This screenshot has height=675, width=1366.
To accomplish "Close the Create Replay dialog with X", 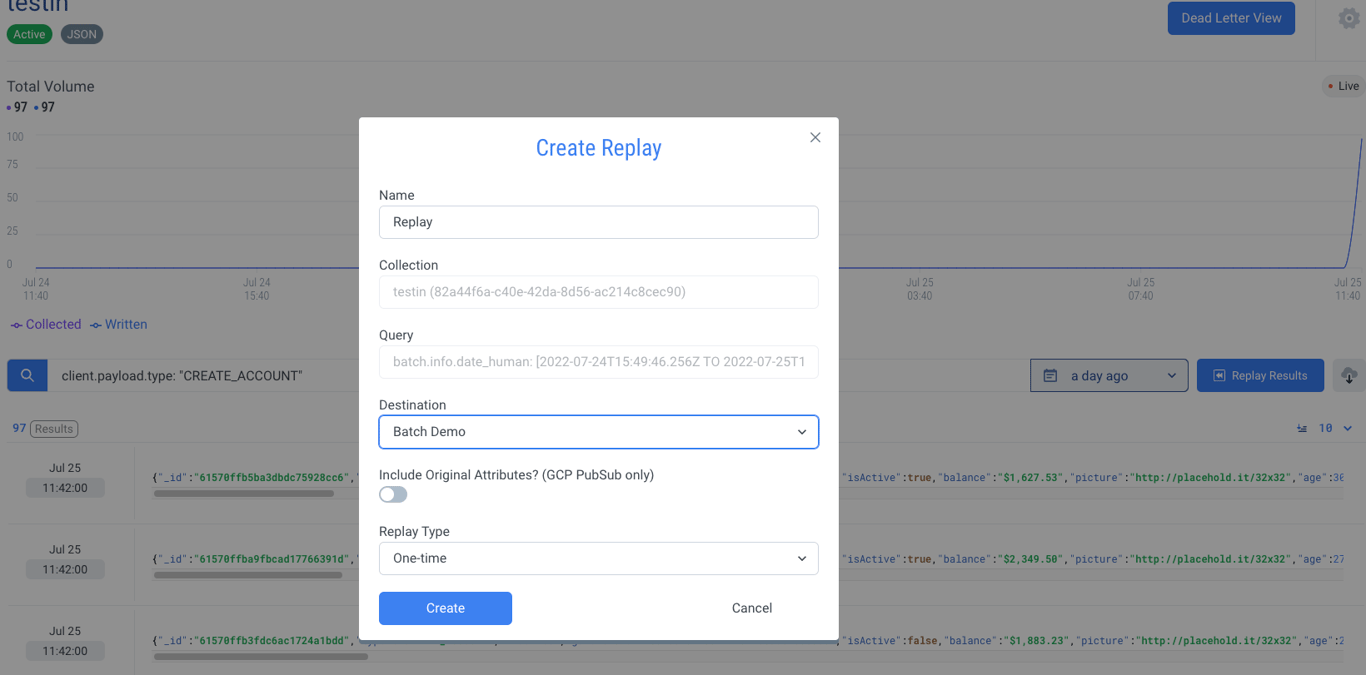I will [815, 138].
